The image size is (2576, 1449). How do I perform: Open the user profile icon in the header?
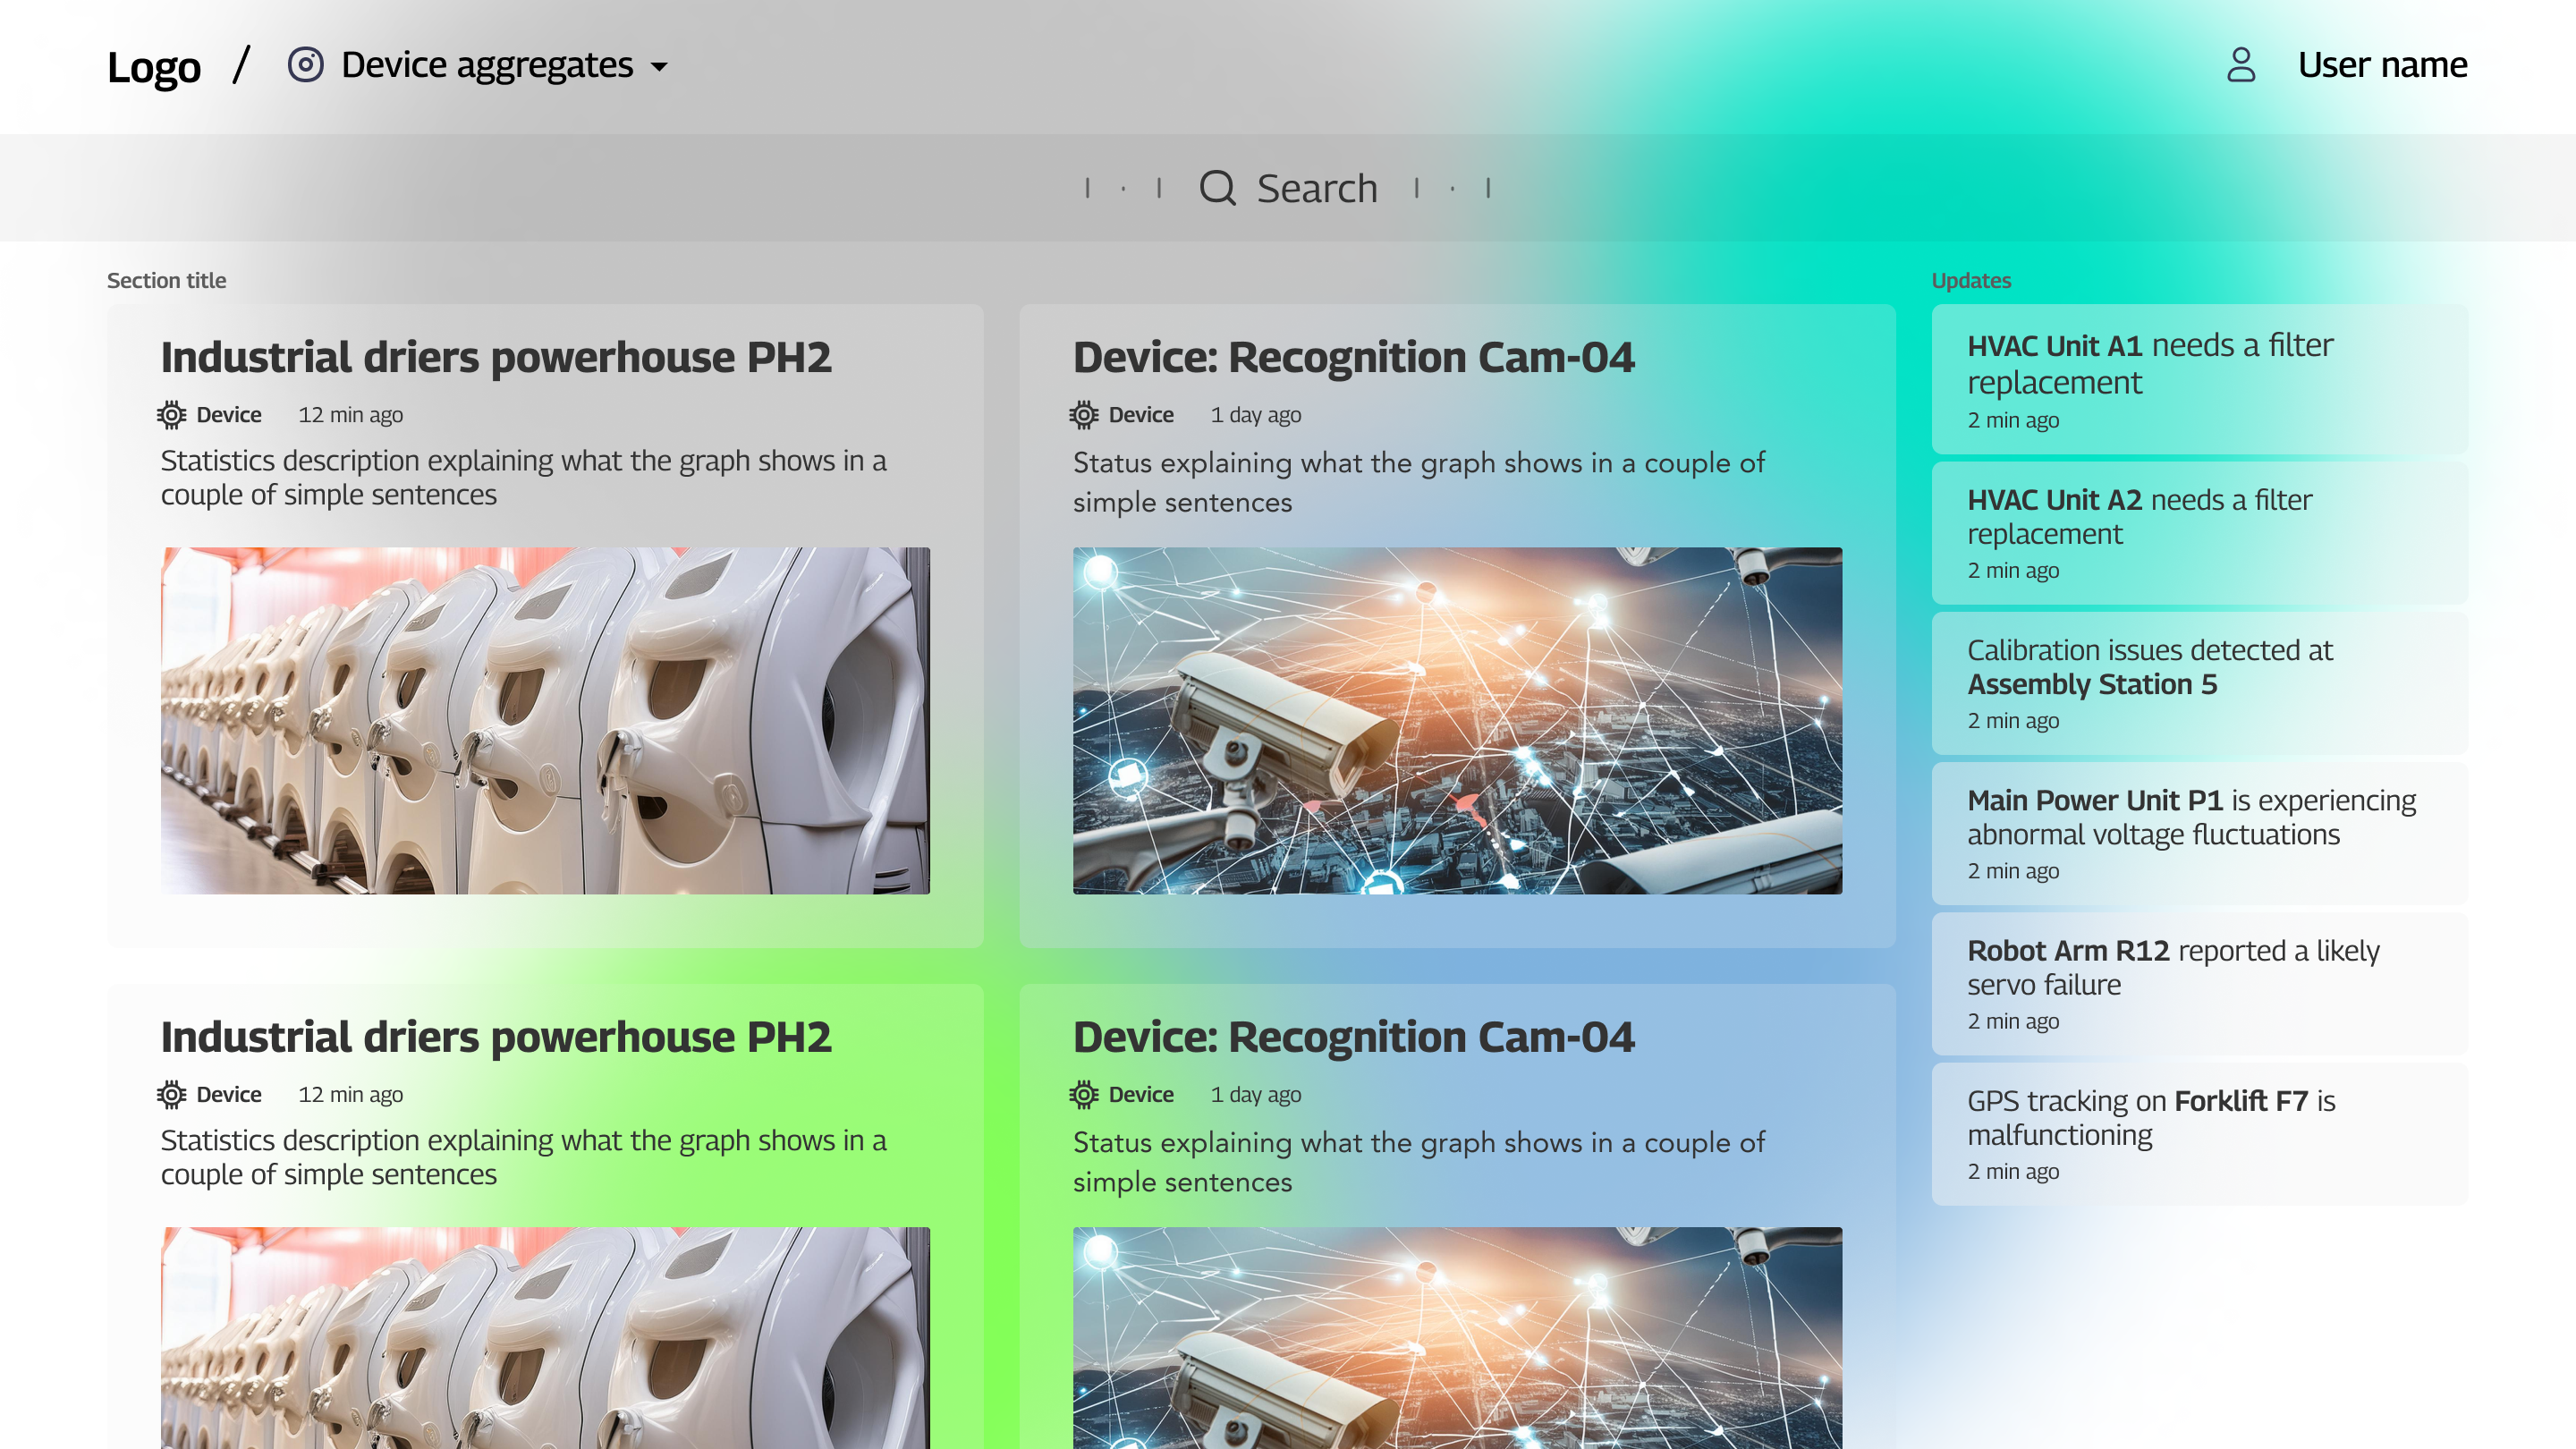coord(2240,64)
